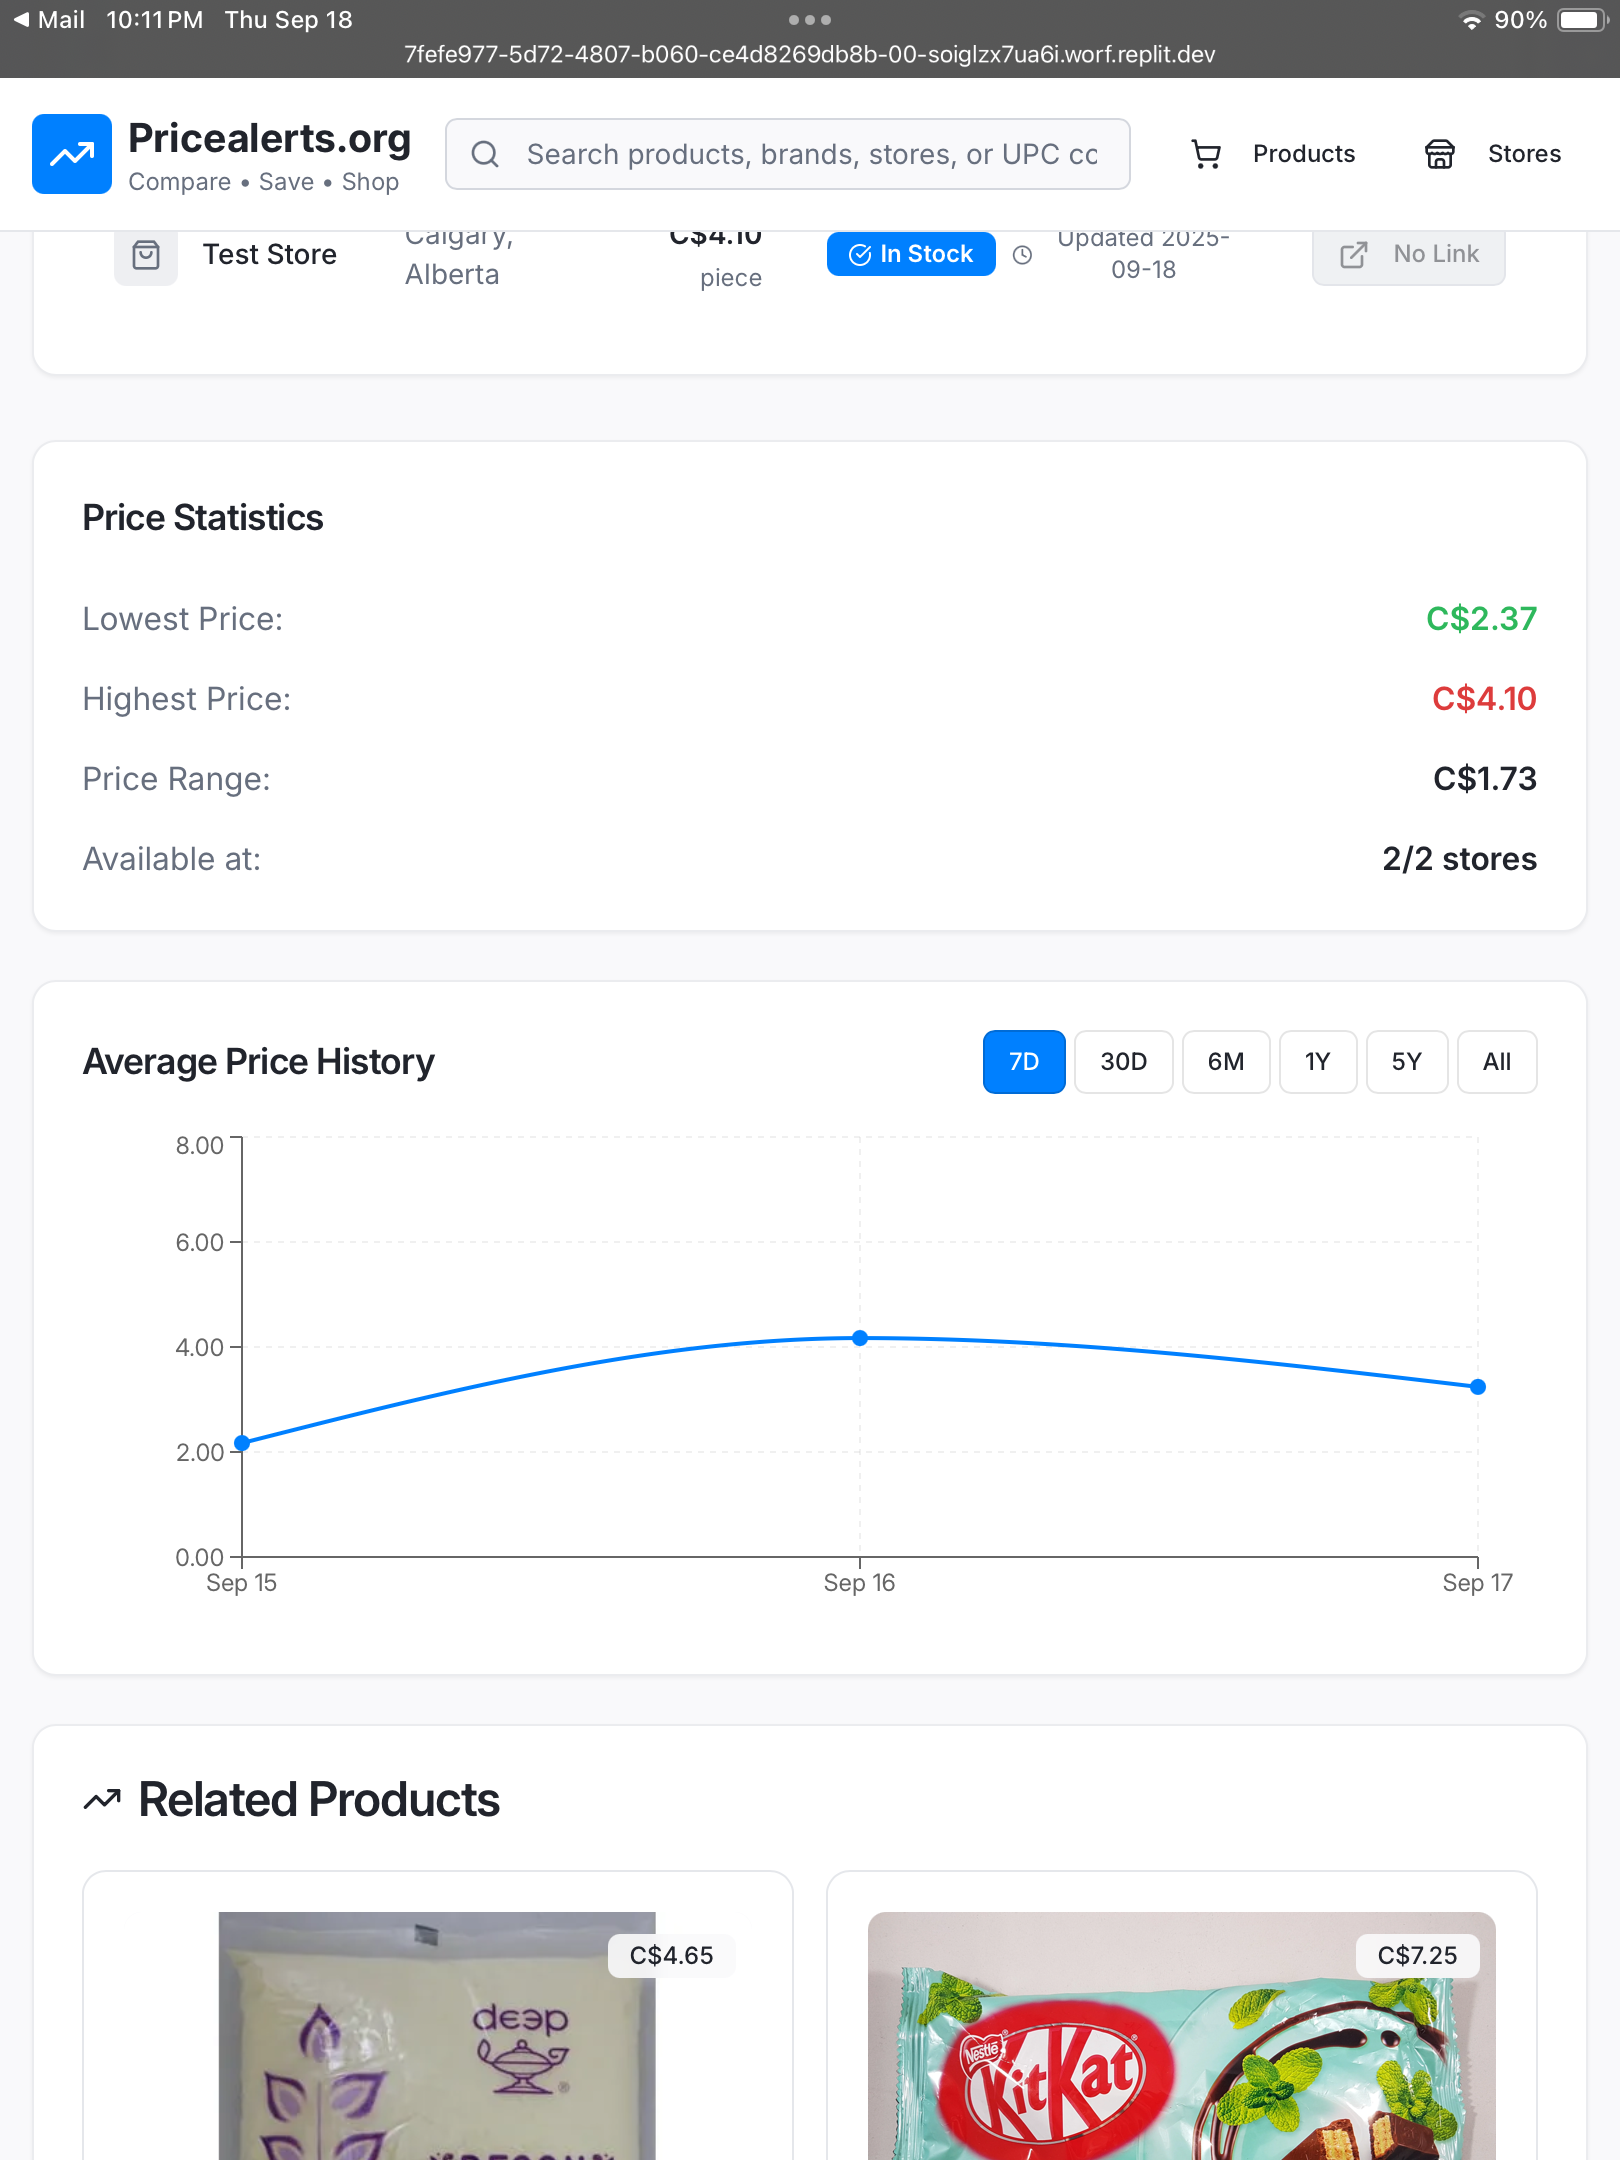Click the highest price C$4.10 value
Image resolution: width=1620 pixels, height=2160 pixels.
[1484, 699]
